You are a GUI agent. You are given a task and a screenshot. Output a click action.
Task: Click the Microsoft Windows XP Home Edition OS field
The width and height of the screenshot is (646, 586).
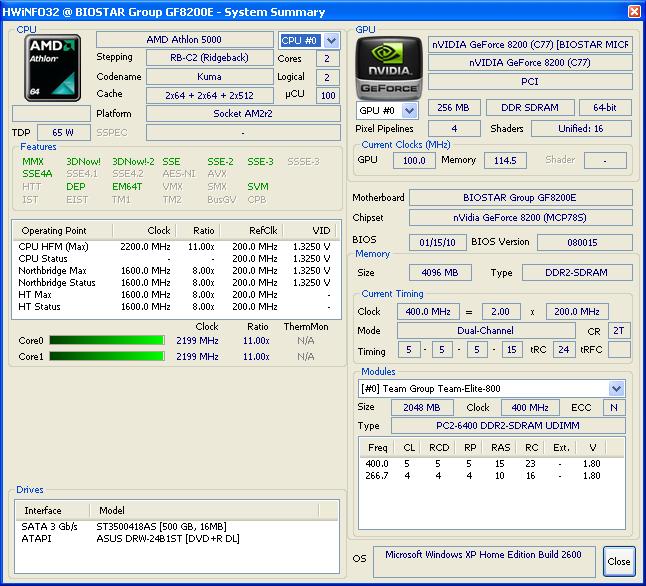(484, 561)
